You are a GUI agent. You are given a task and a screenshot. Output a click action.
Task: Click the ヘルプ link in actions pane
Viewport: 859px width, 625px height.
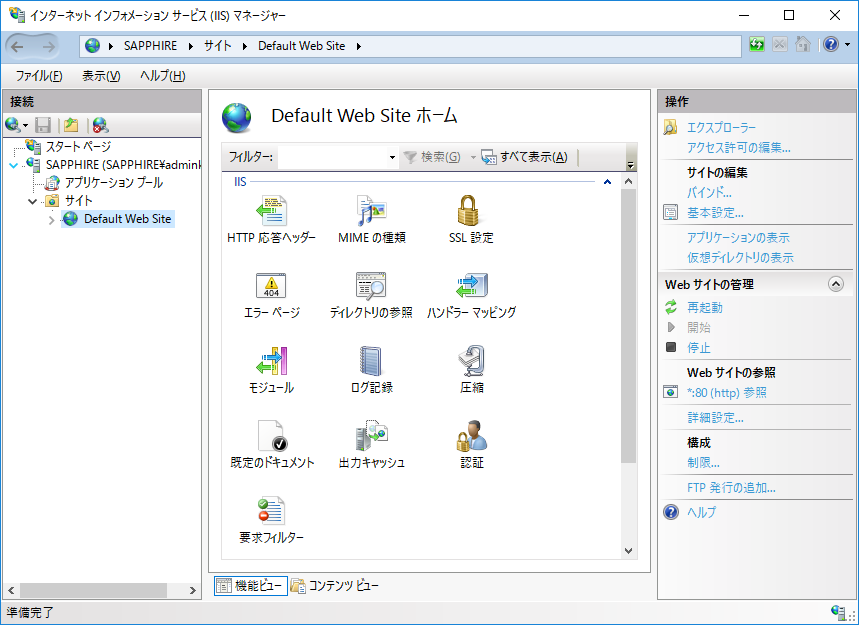click(x=702, y=512)
